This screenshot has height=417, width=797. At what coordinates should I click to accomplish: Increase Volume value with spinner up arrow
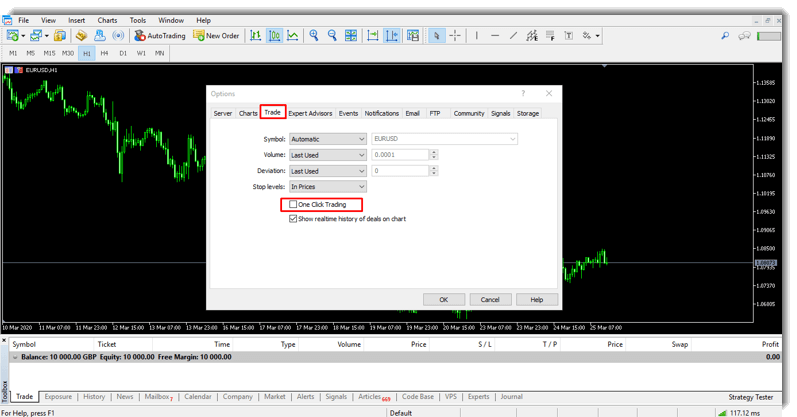tap(433, 152)
